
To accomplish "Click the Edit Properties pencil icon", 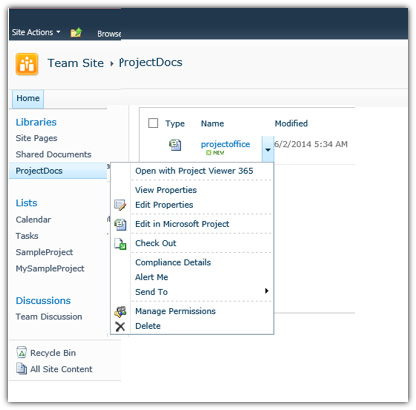I will pyautogui.click(x=120, y=205).
